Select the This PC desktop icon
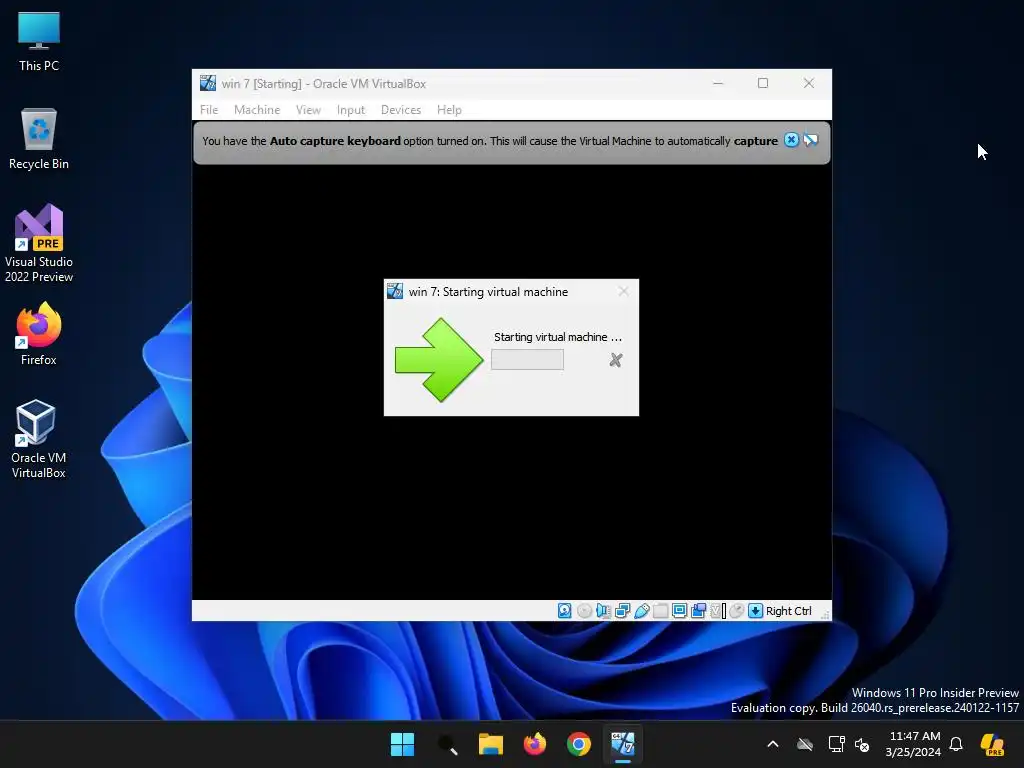This screenshot has width=1024, height=768. (39, 41)
